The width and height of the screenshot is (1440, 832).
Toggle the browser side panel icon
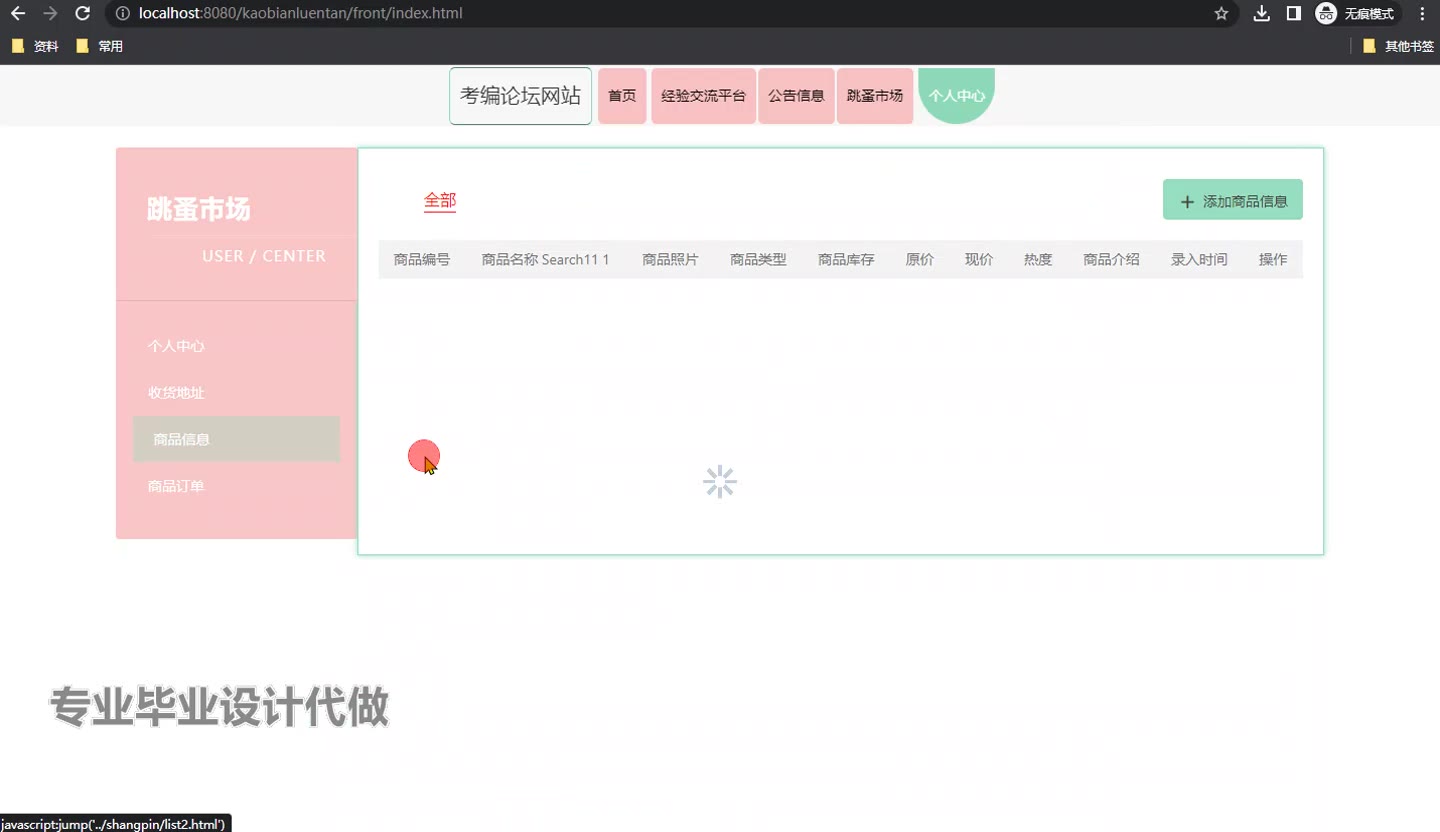(x=1293, y=14)
